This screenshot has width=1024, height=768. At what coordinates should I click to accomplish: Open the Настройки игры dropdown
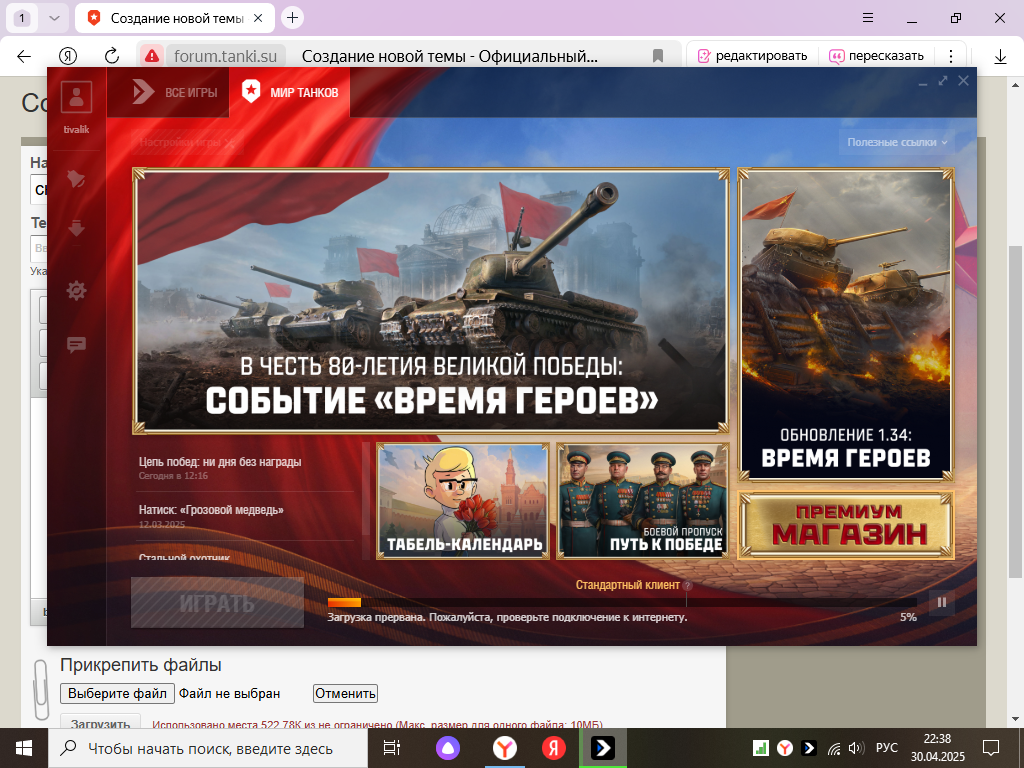click(x=187, y=142)
